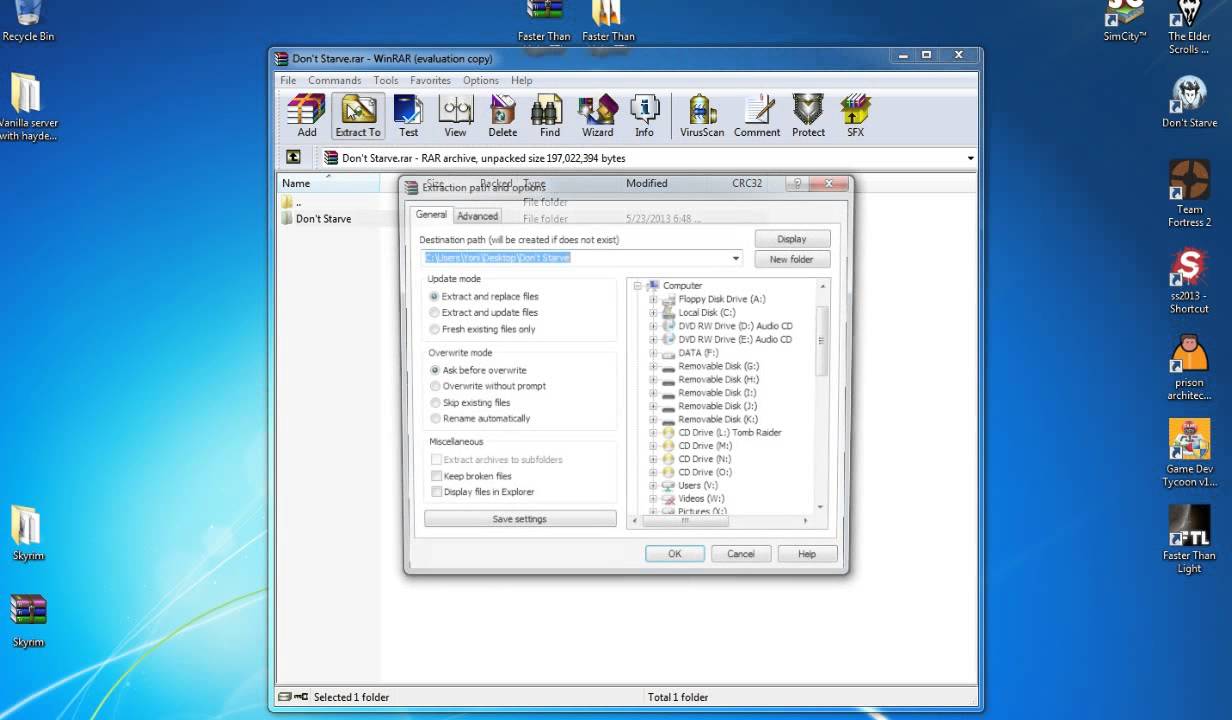Click the Cancel button

click(x=741, y=553)
